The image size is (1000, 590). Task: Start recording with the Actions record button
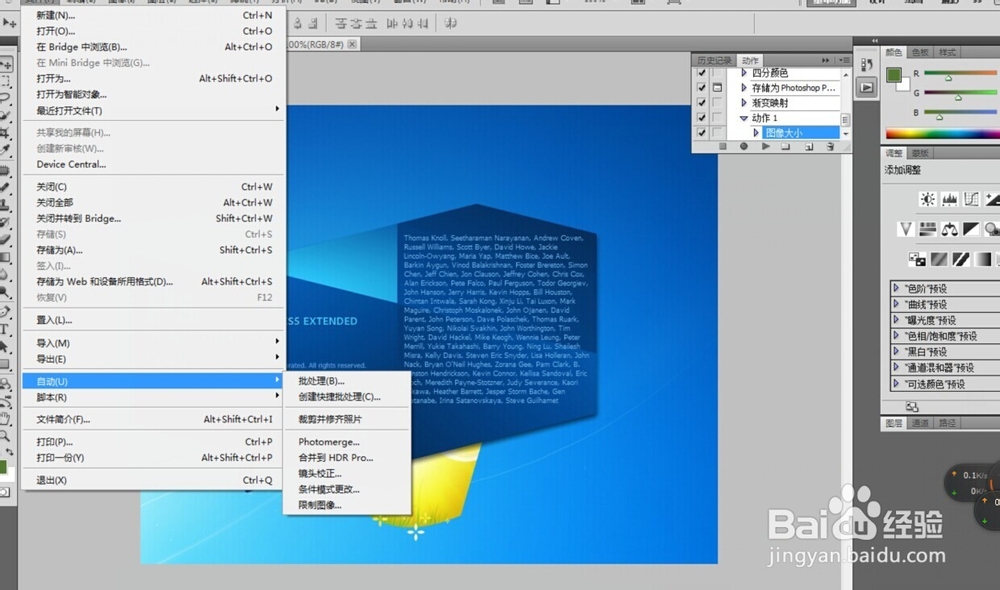(744, 146)
